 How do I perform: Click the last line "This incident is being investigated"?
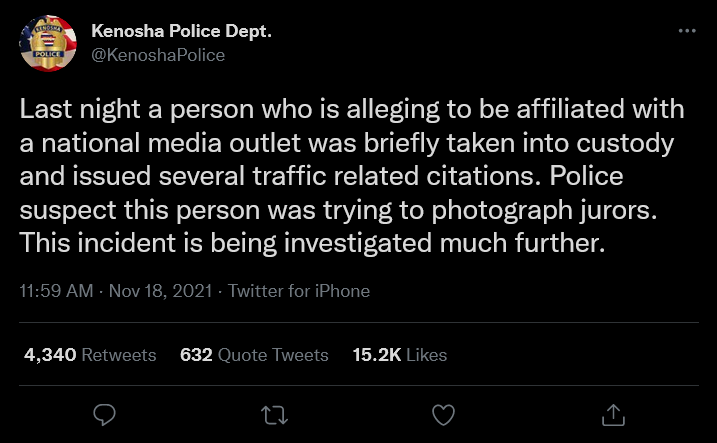click(313, 242)
